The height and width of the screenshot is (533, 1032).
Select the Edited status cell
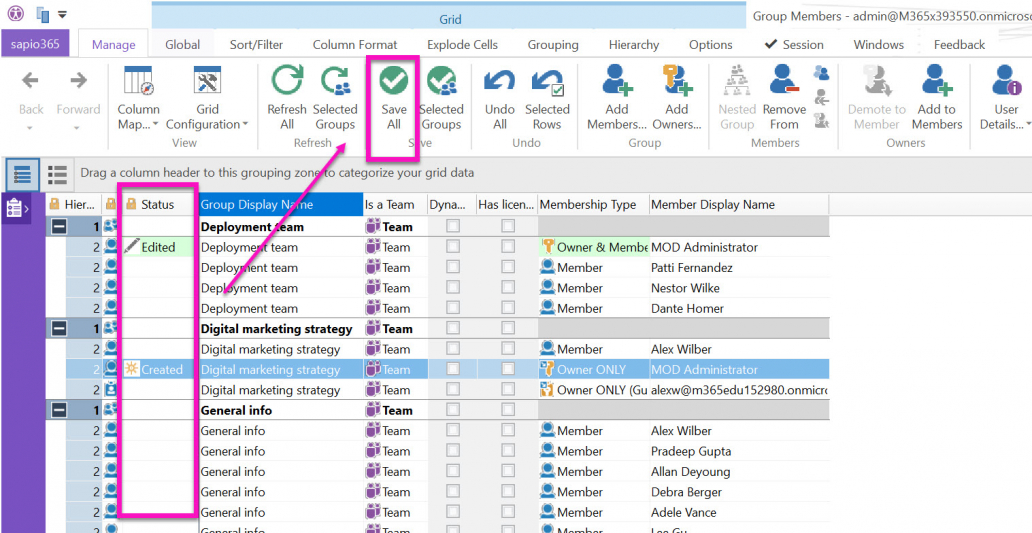pos(159,247)
